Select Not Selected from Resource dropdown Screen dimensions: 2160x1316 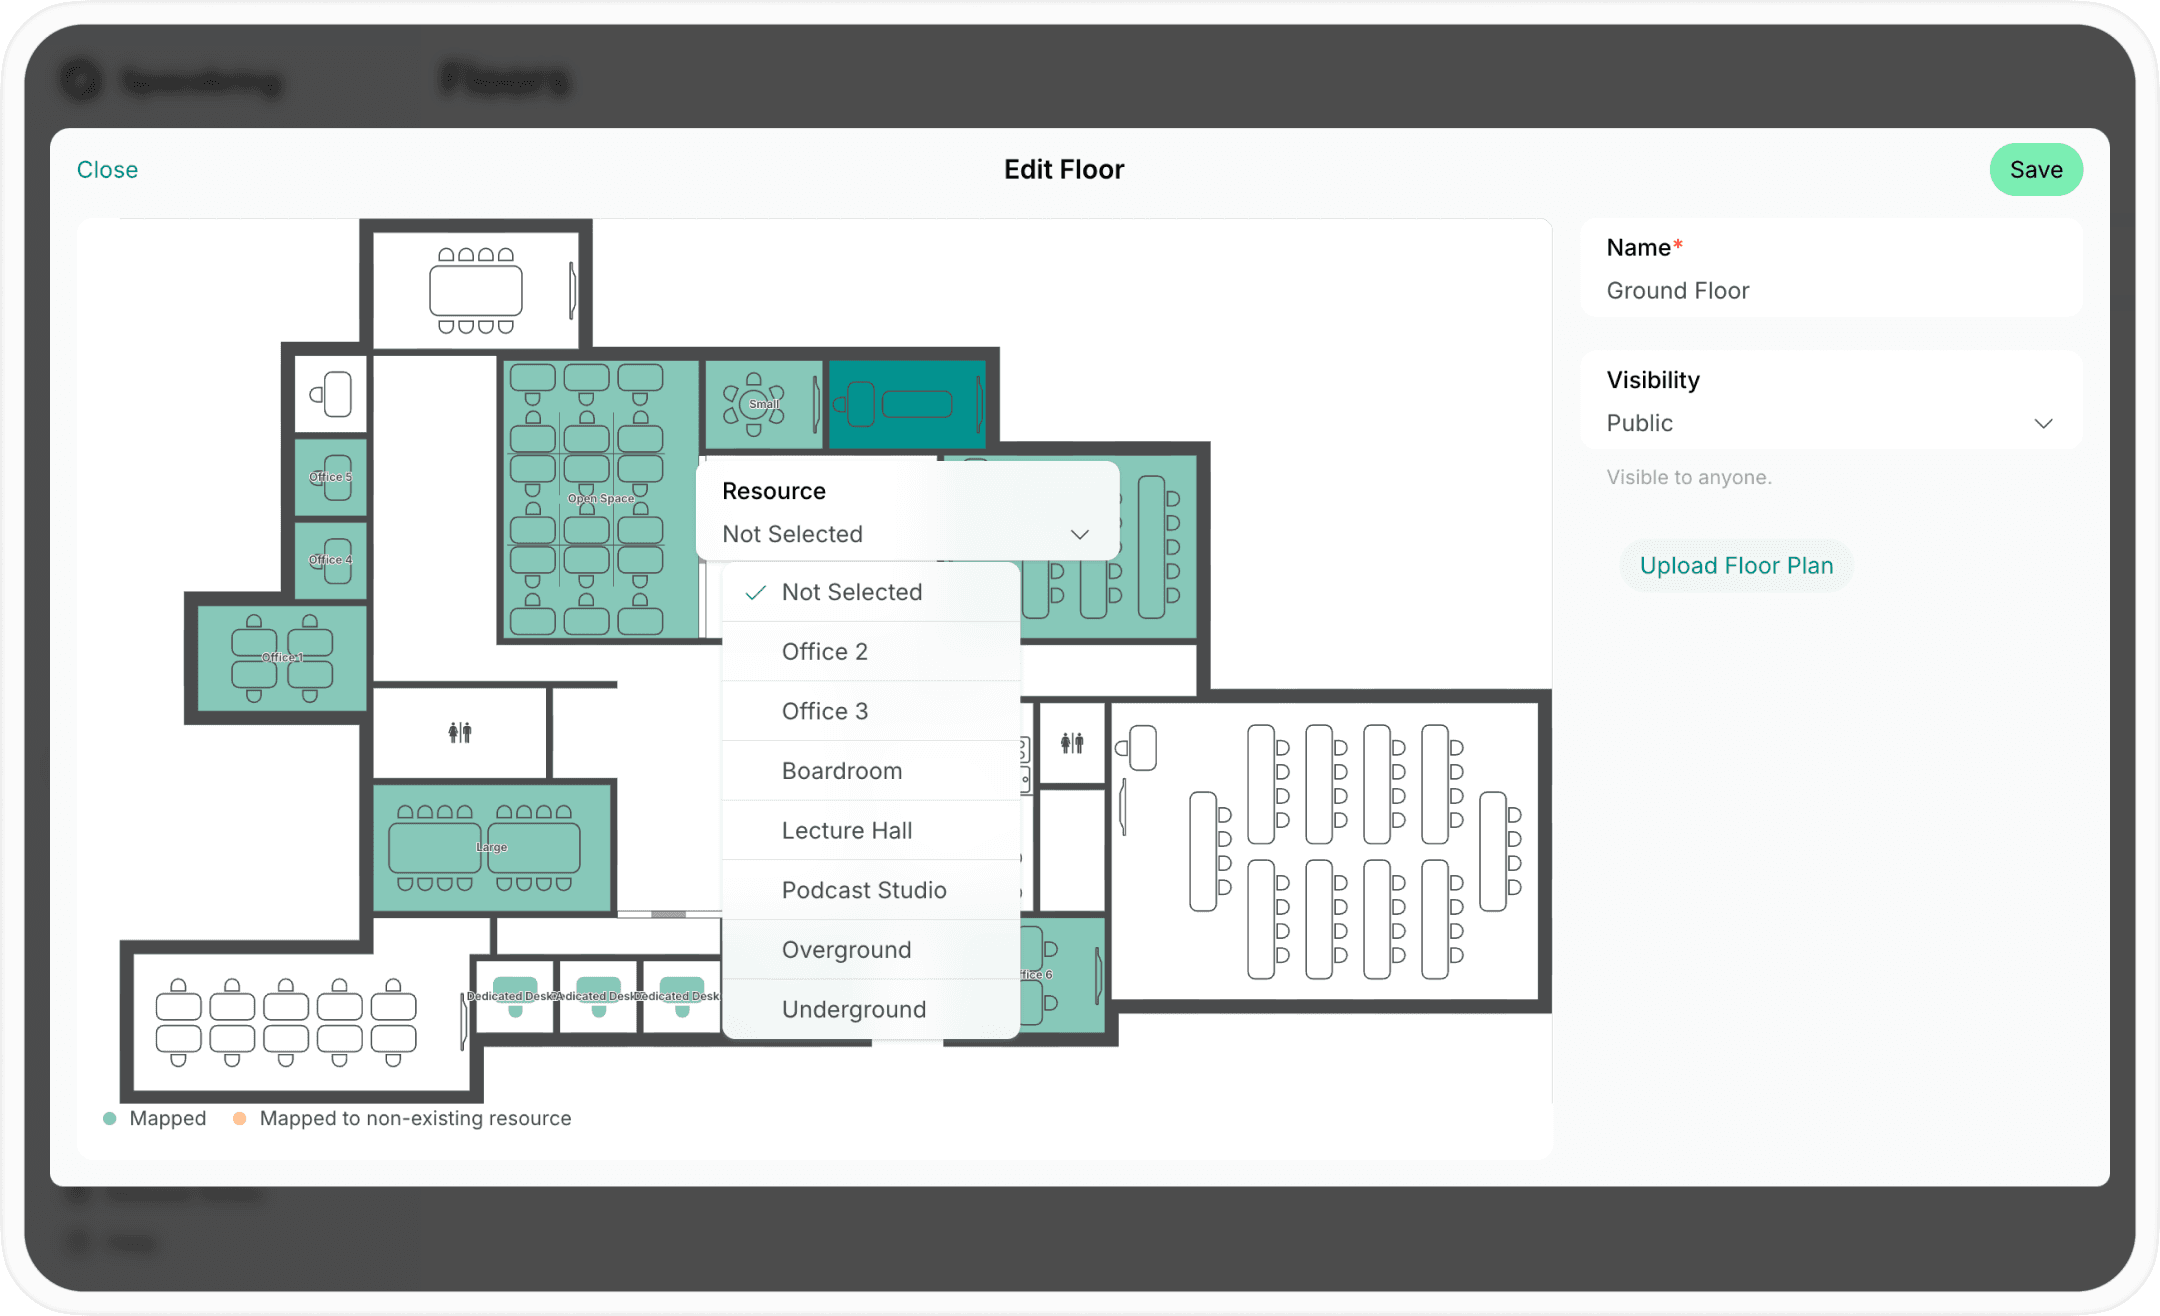(852, 591)
